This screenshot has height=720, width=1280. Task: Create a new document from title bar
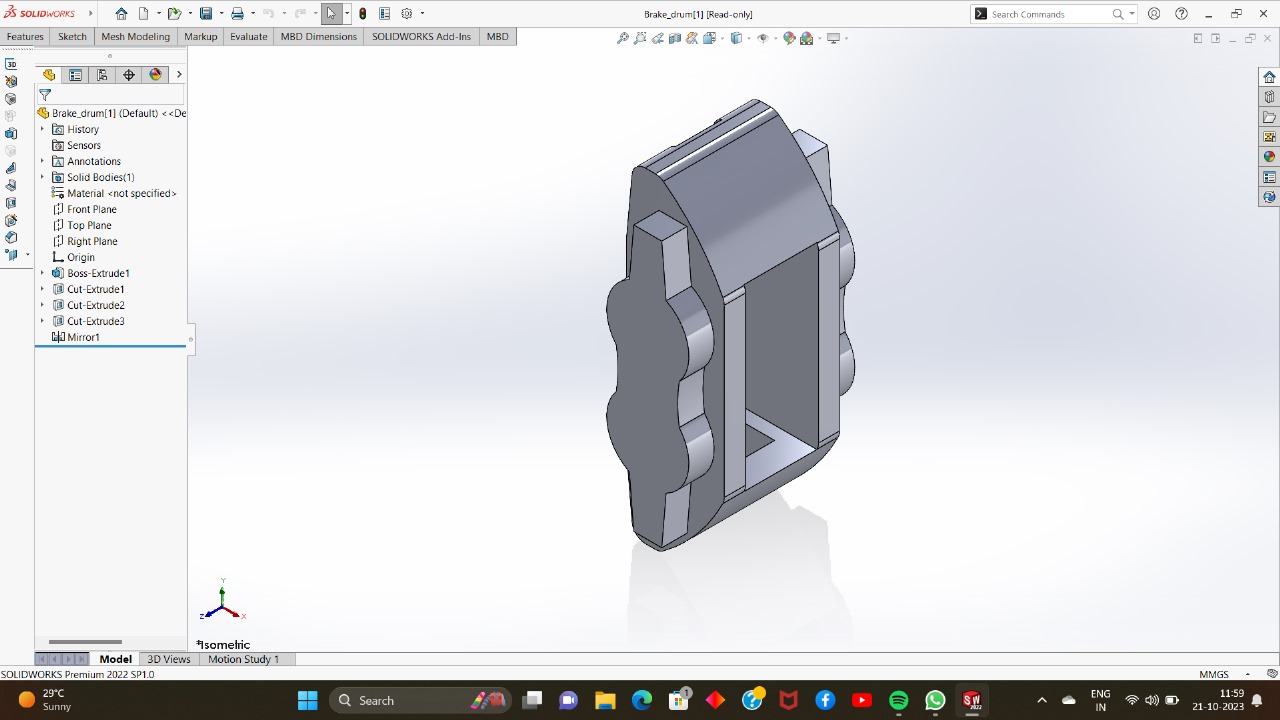[x=144, y=14]
